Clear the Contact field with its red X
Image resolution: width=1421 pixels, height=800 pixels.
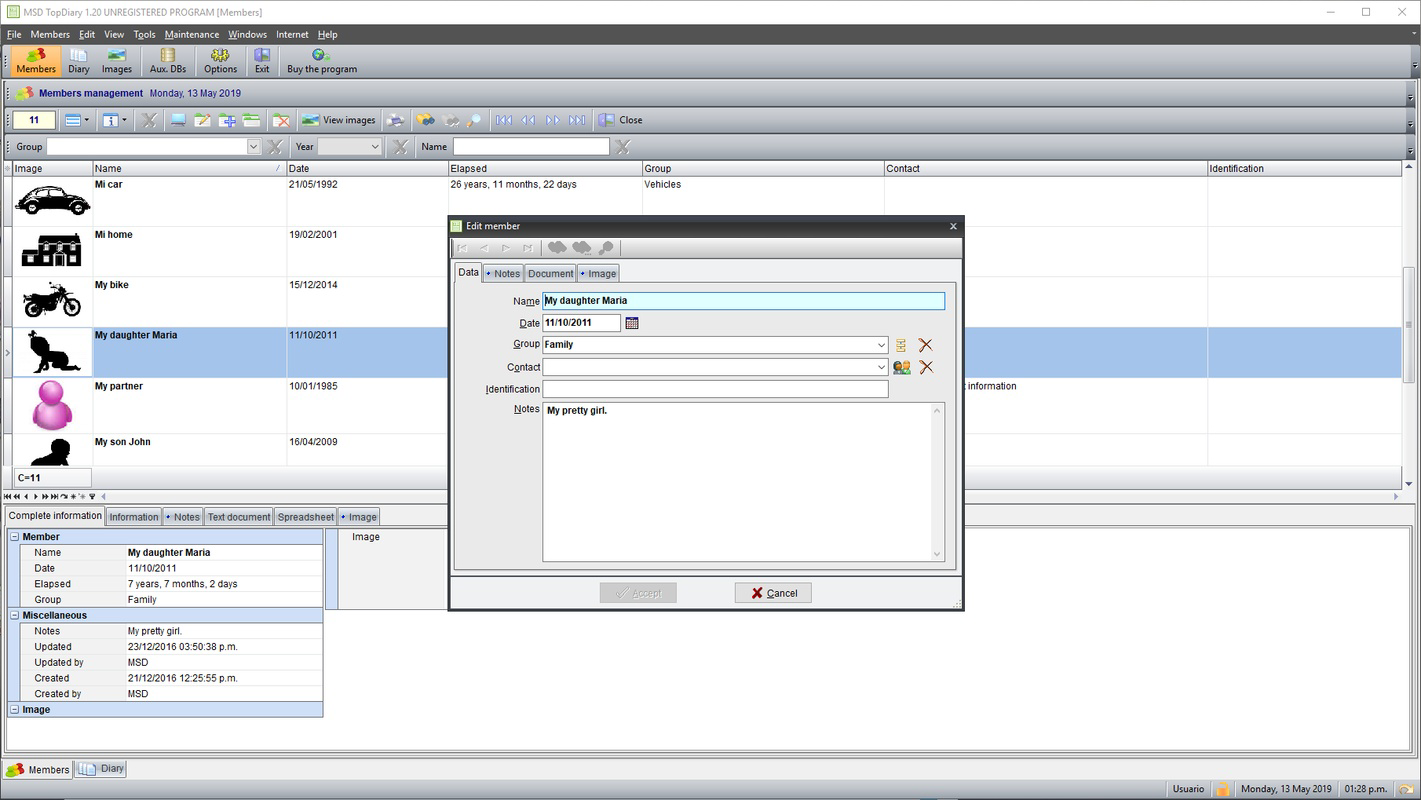click(926, 367)
